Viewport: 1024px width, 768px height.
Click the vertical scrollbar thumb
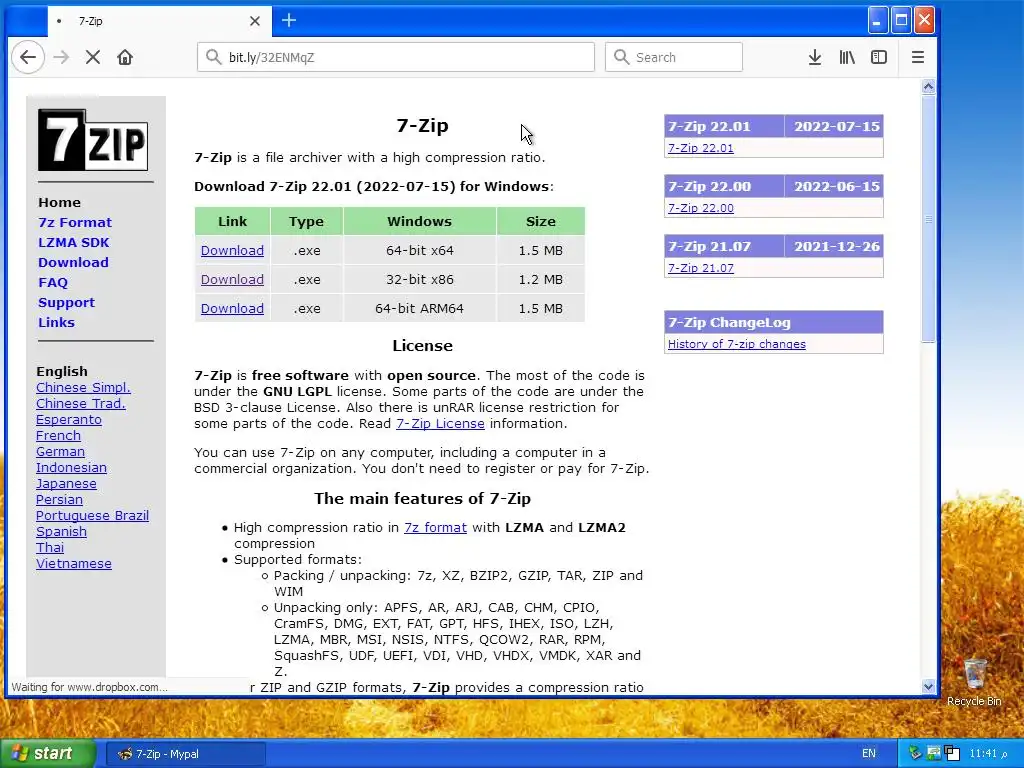[x=928, y=219]
